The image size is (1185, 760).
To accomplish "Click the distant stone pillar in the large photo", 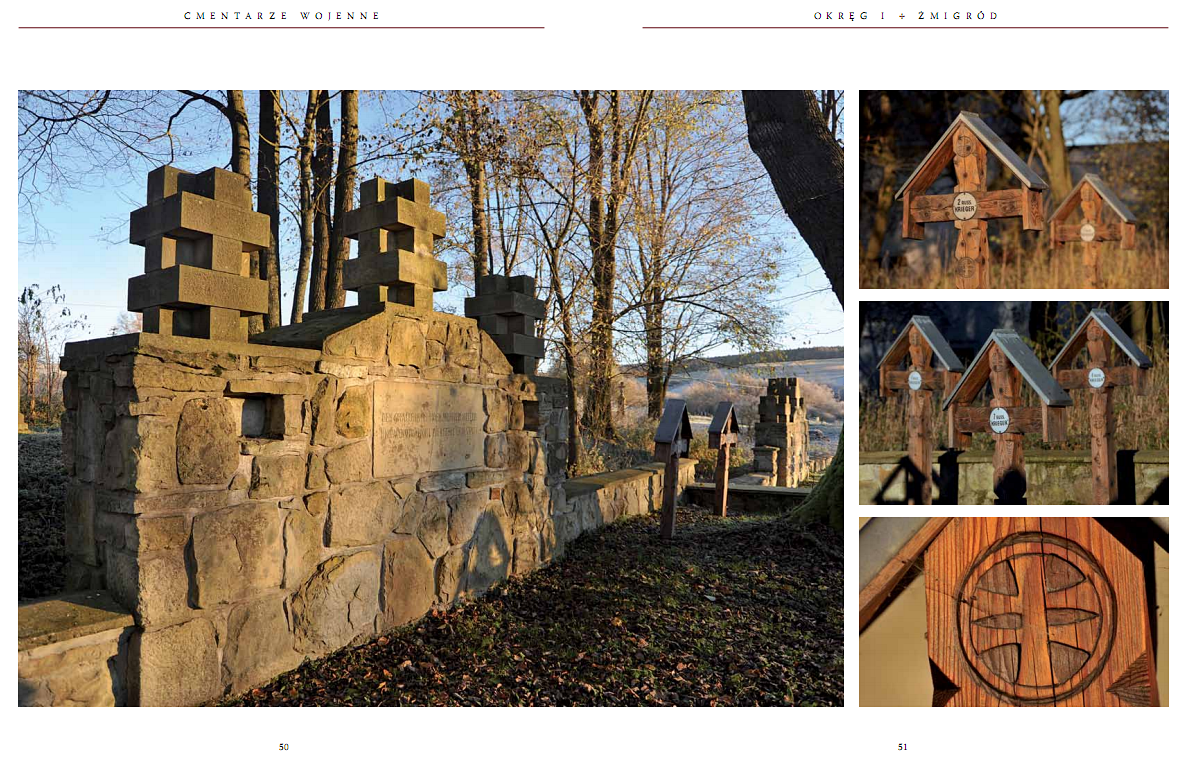I will tap(781, 430).
